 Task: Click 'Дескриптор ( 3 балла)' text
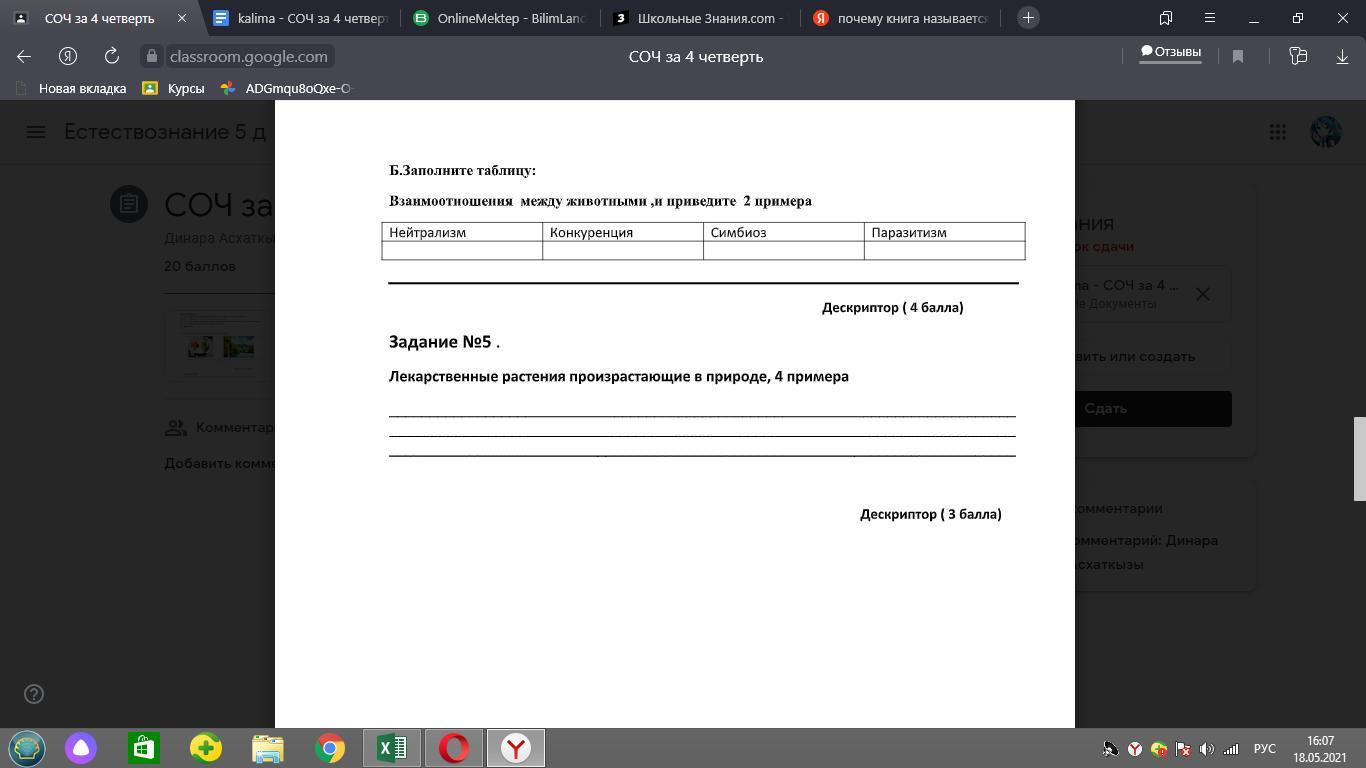click(930, 514)
